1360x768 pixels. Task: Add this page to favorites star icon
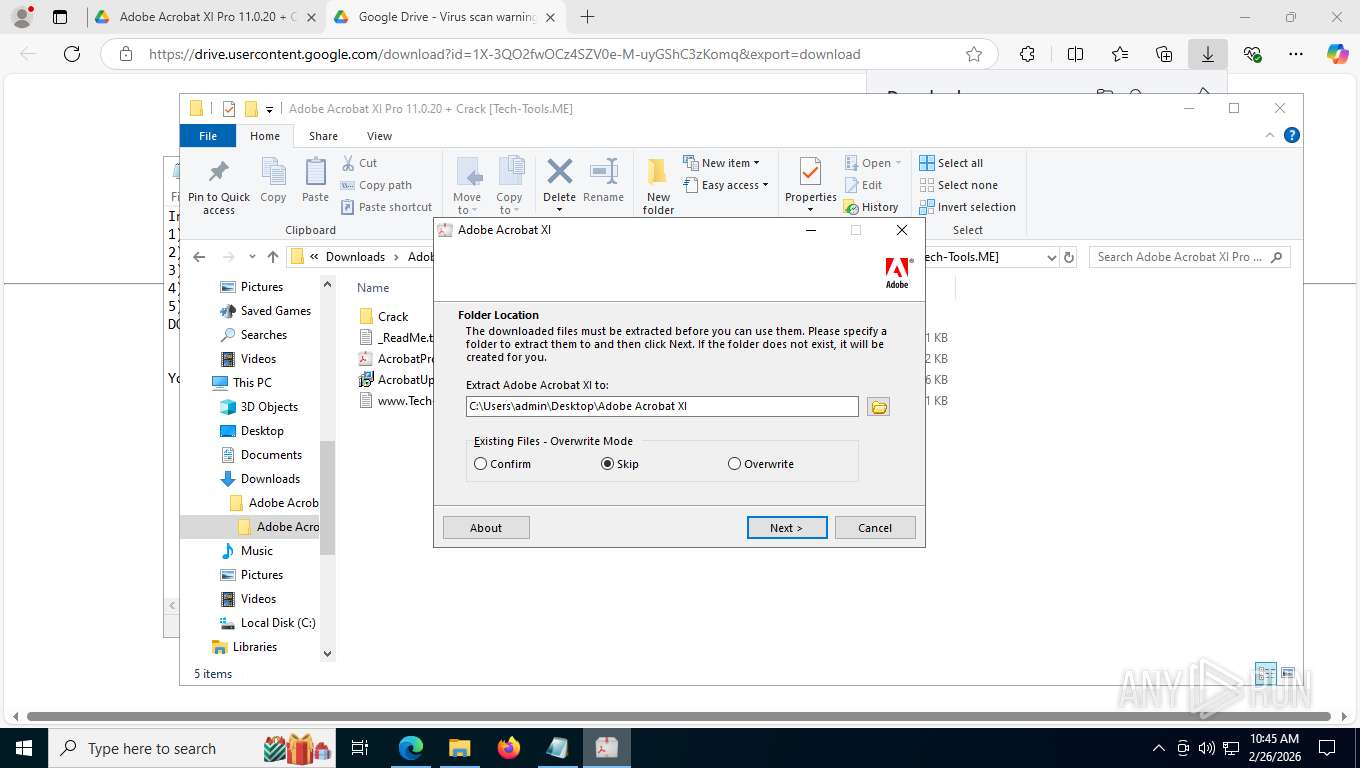point(974,55)
